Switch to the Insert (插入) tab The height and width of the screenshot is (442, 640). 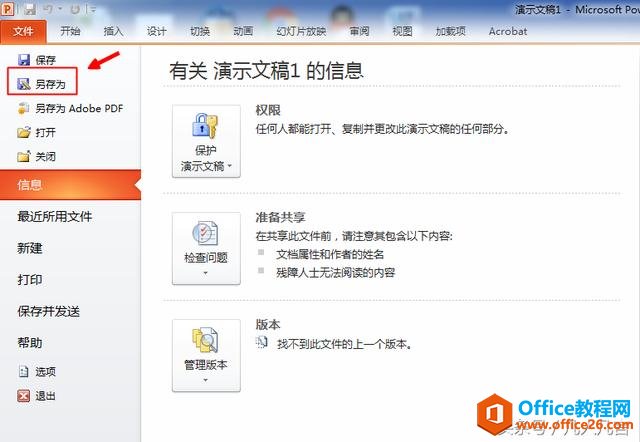[x=113, y=31]
